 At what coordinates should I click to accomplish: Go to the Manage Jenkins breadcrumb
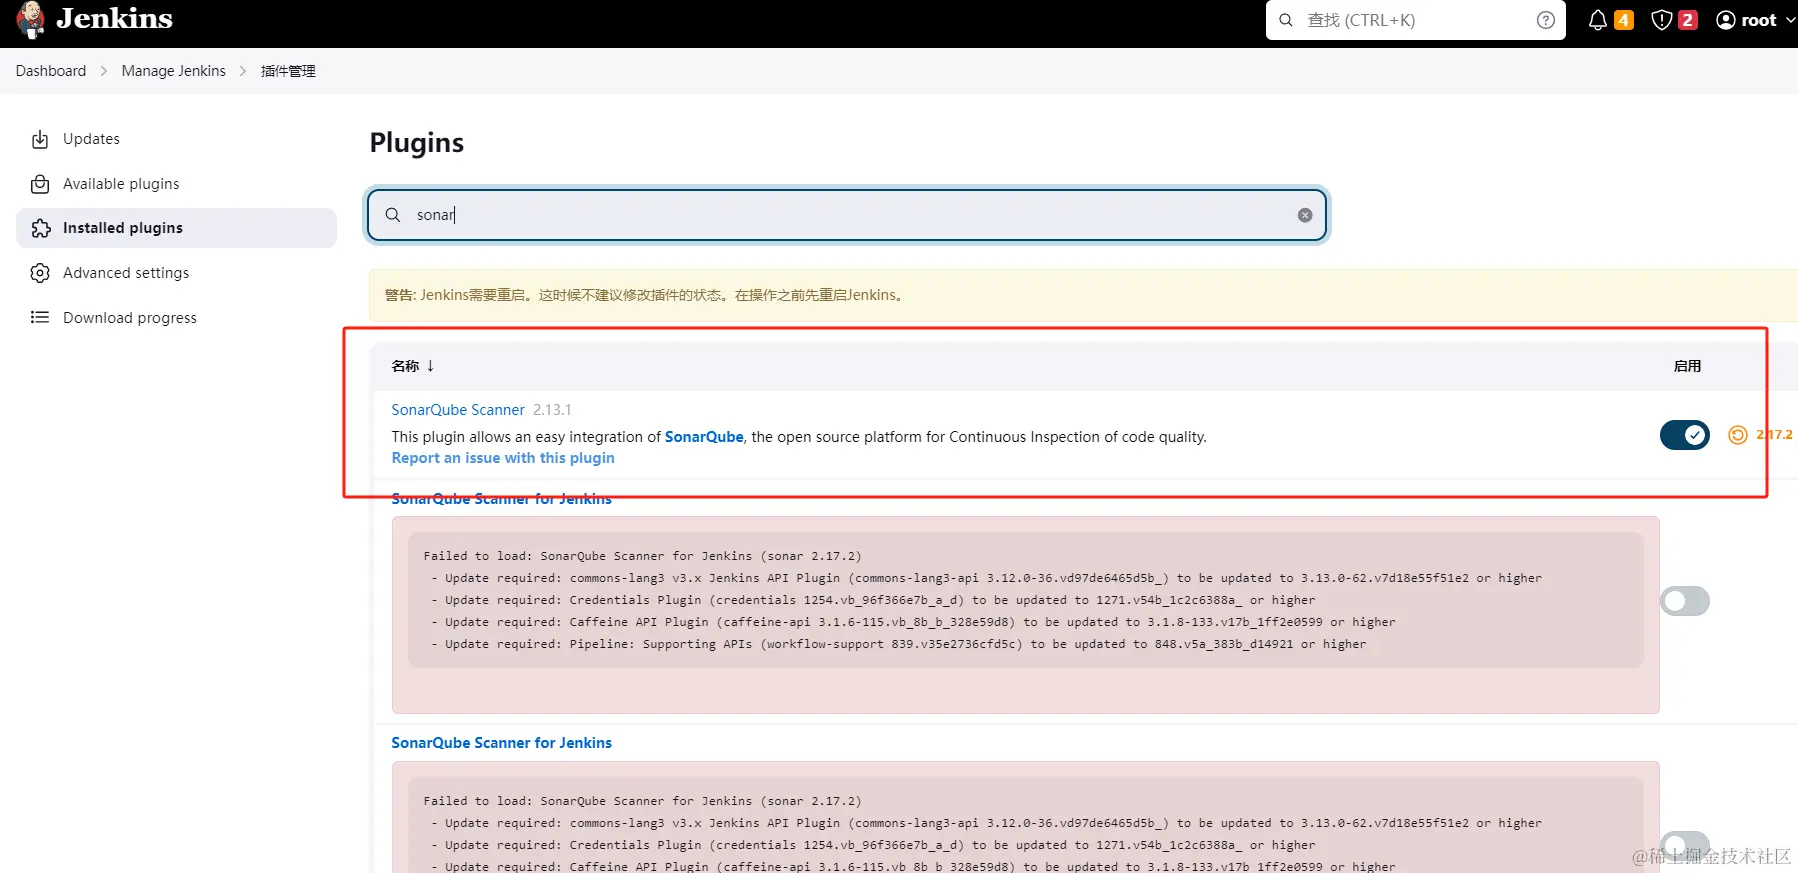coord(174,71)
